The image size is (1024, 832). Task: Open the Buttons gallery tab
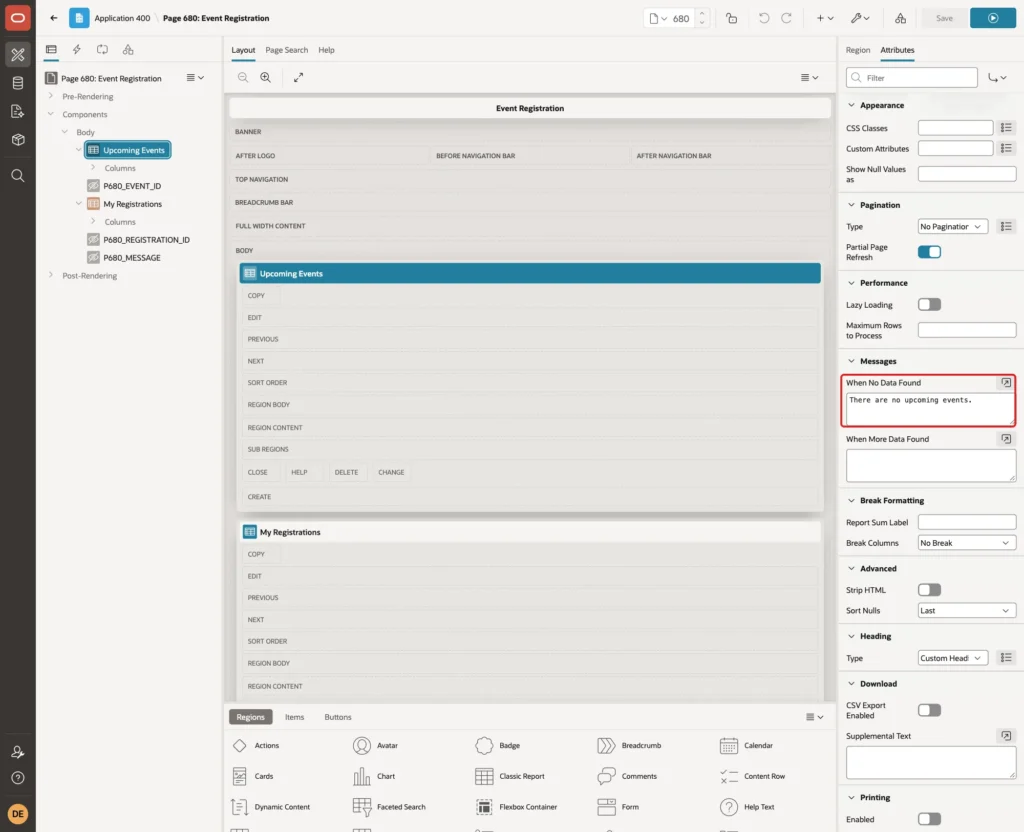pos(338,717)
